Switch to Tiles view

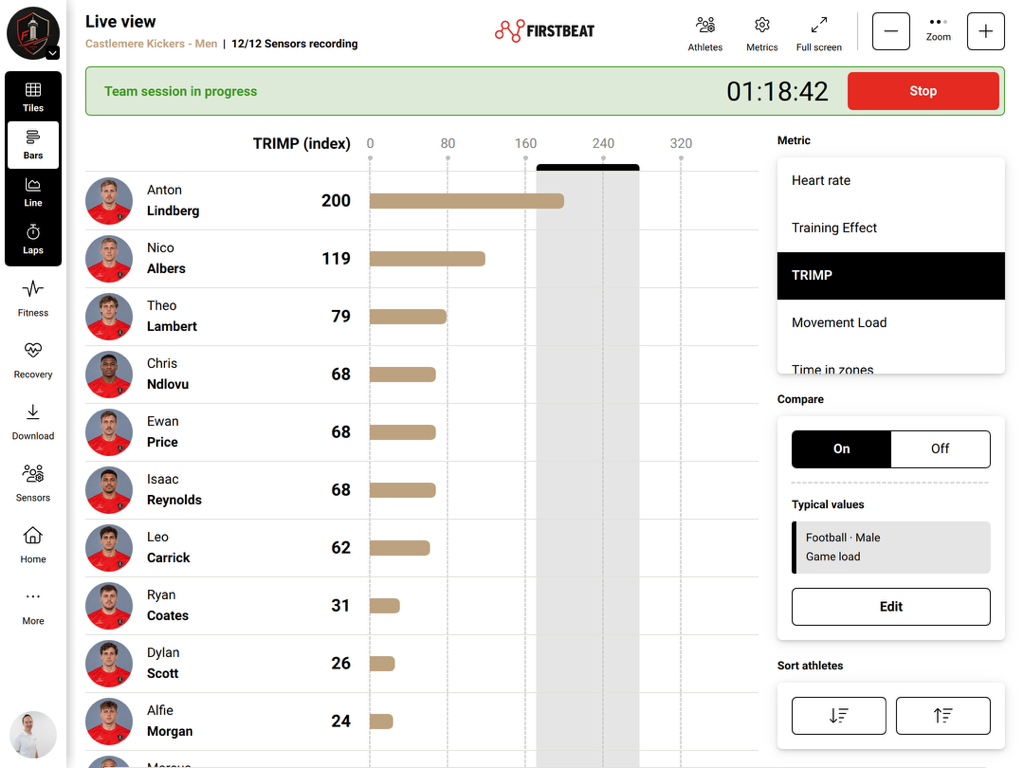[33, 97]
